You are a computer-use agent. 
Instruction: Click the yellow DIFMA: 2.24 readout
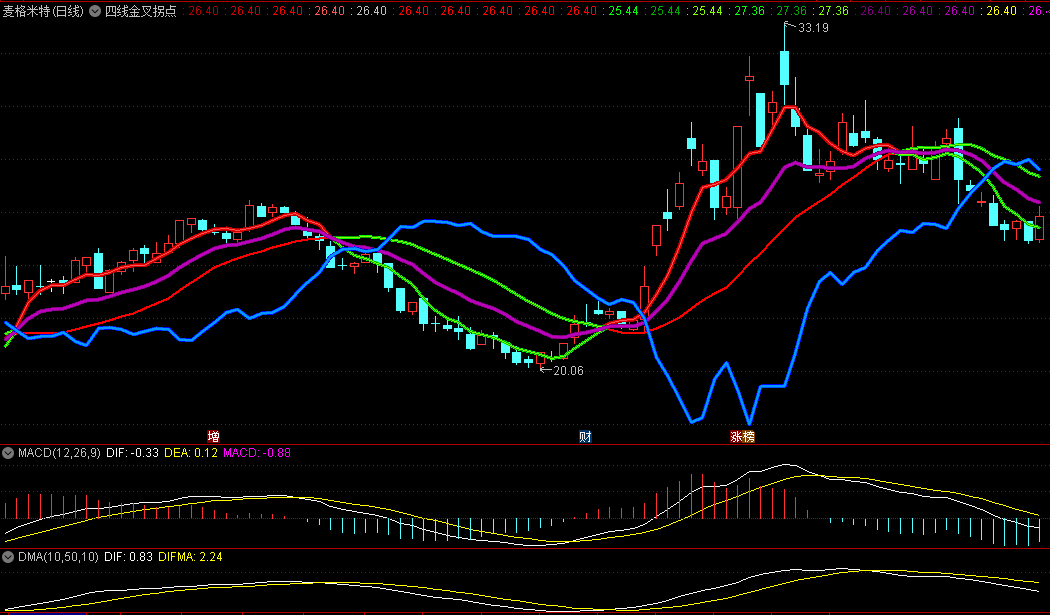tap(190, 557)
